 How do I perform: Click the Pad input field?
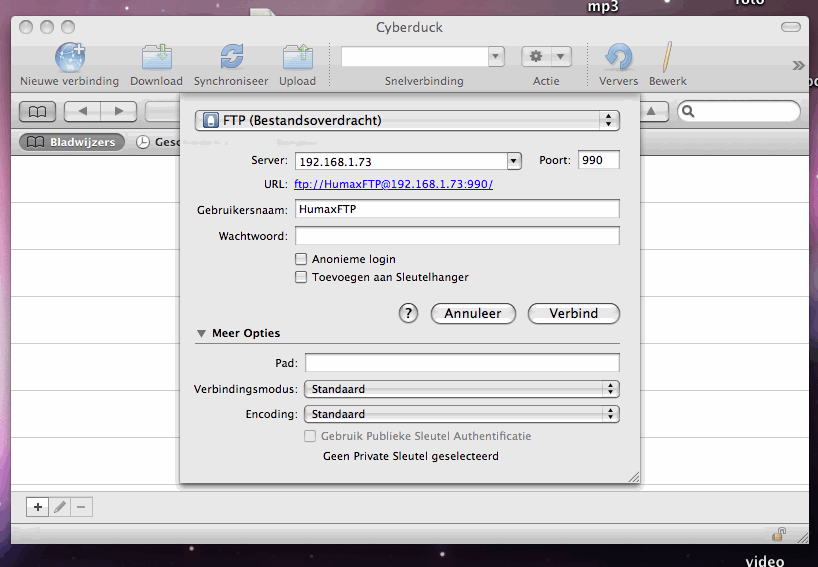pyautogui.click(x=462, y=363)
